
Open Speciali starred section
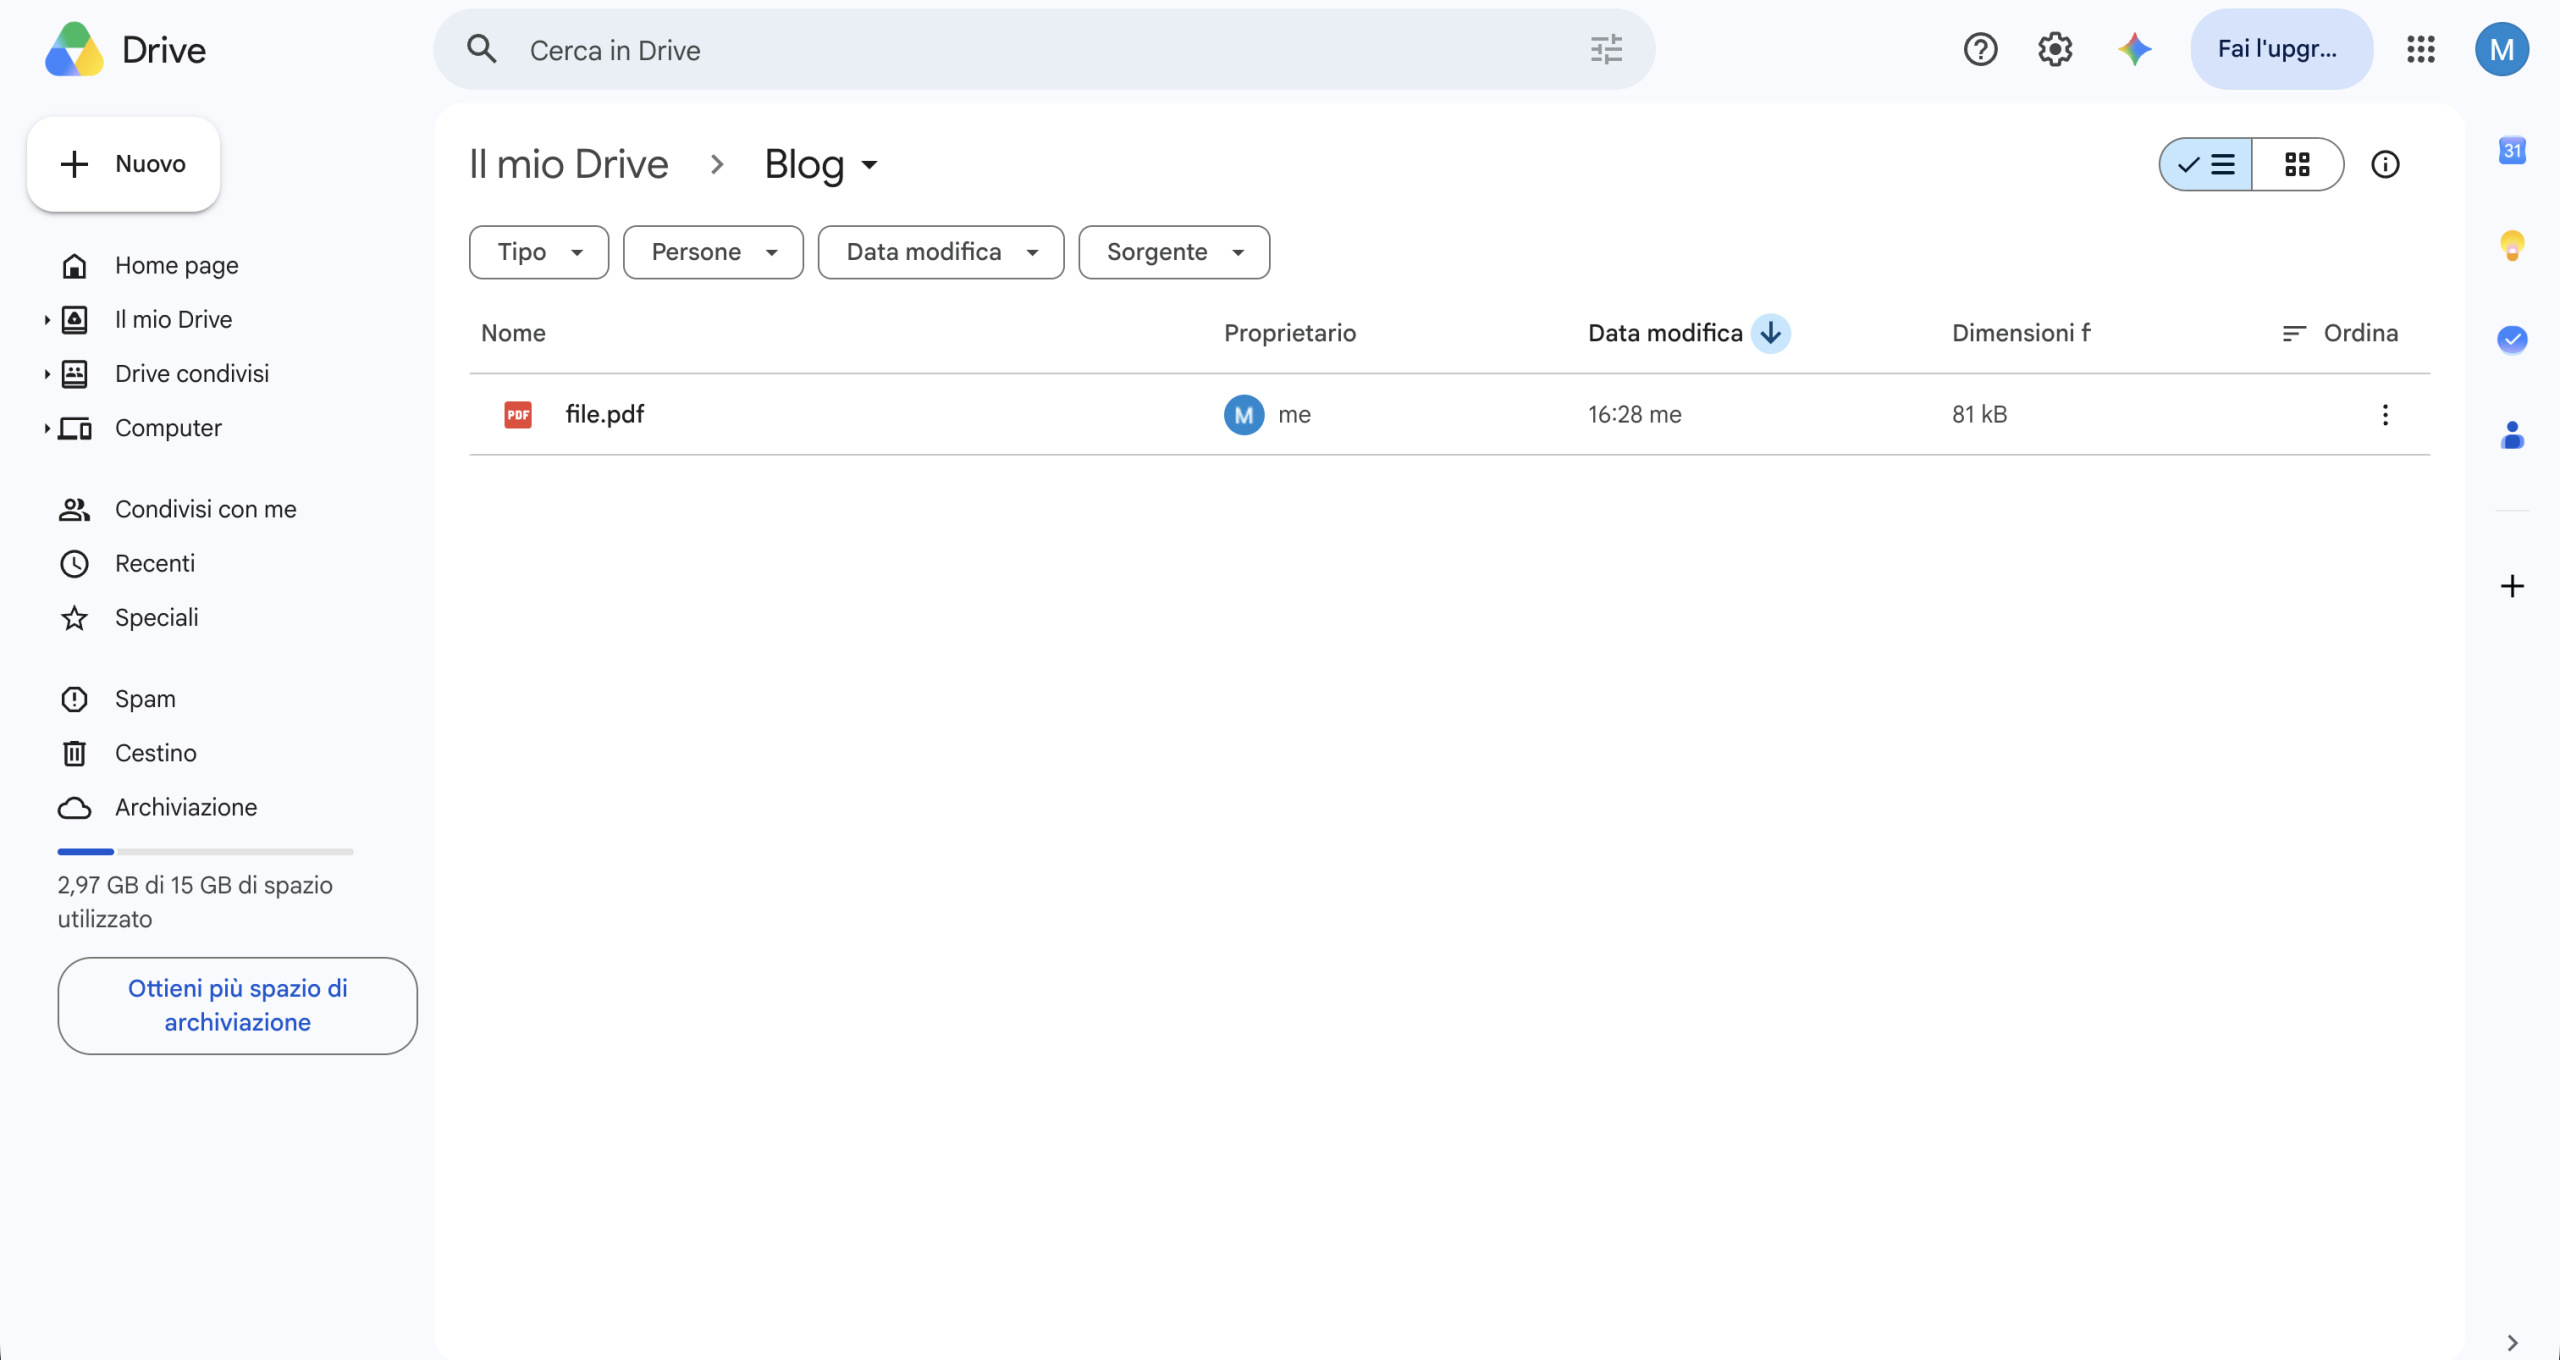tap(156, 618)
